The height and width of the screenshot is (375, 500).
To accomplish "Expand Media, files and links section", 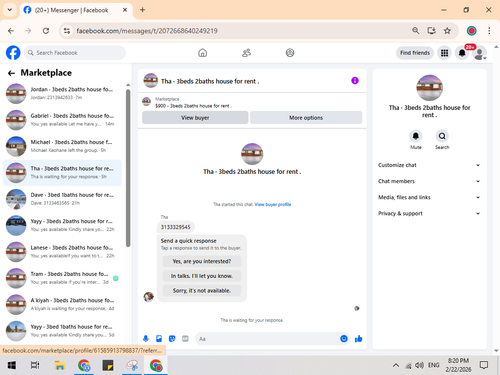I will pos(429,197).
